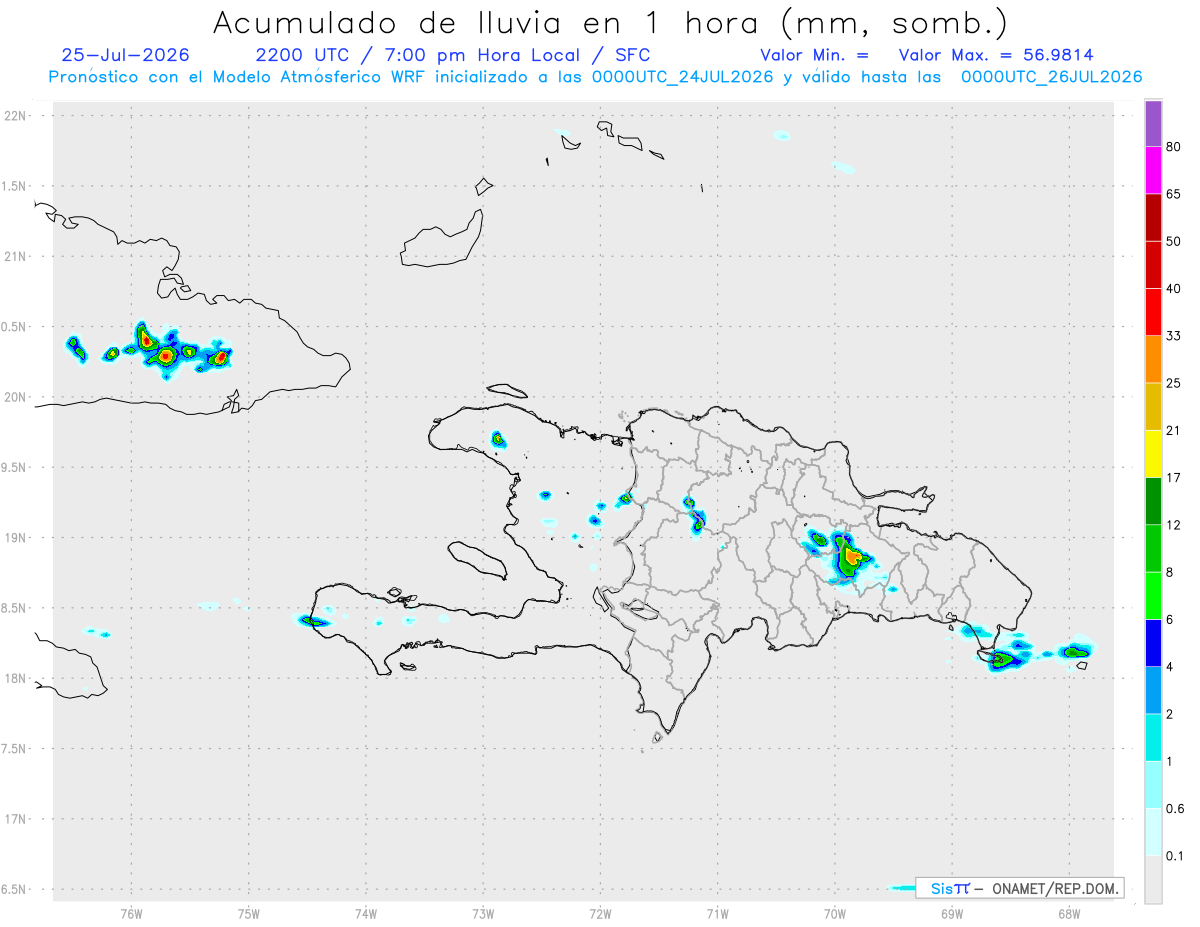Click the '22N' latitude label
Screen dimensions: 1200x927
(x=15, y=116)
